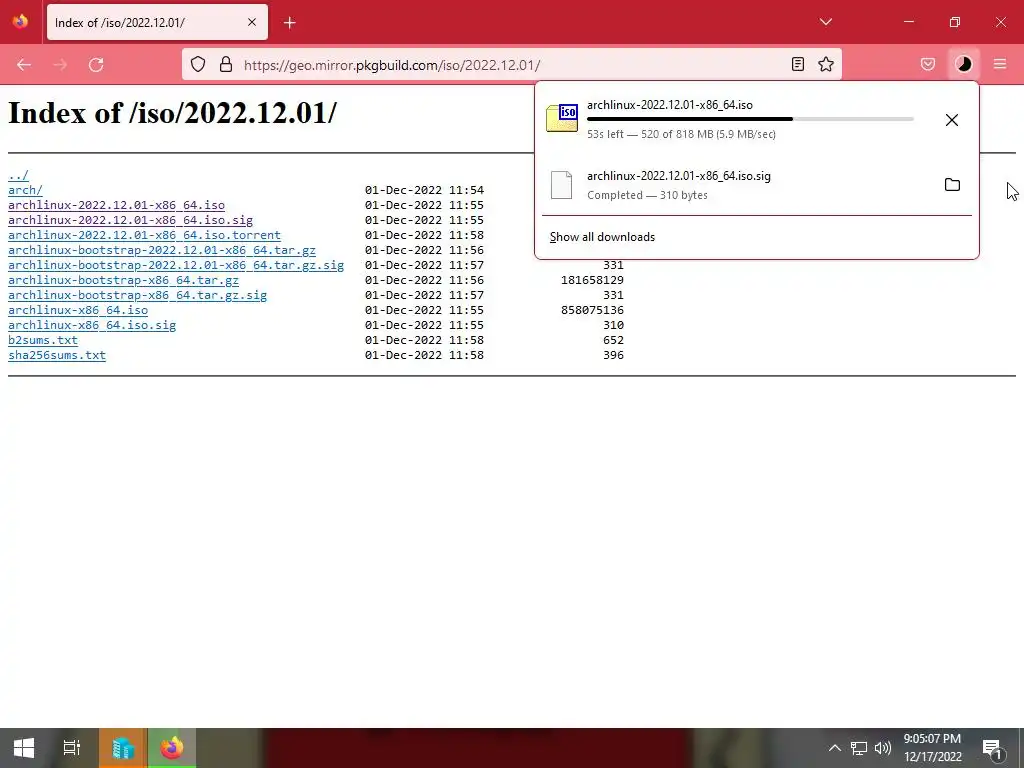
Task: Open archlinux-x86_64.iso link
Action: click(78, 310)
